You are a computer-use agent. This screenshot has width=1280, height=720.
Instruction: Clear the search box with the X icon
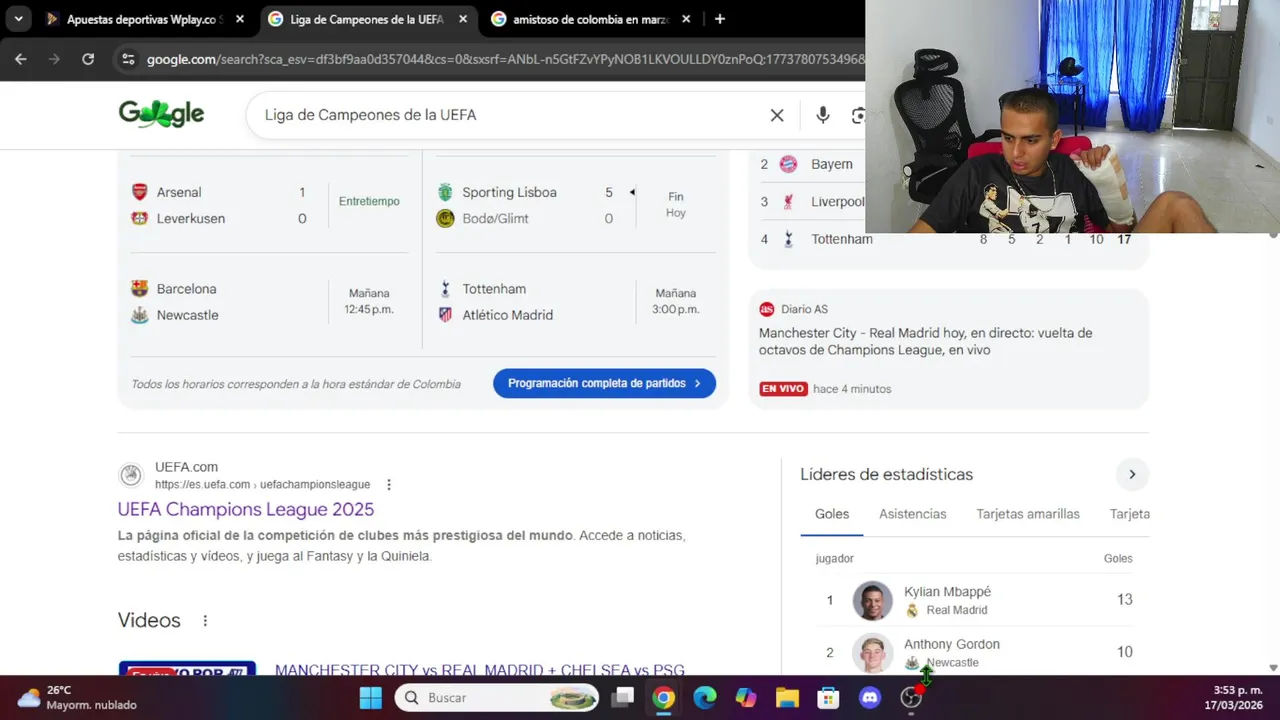tap(777, 115)
